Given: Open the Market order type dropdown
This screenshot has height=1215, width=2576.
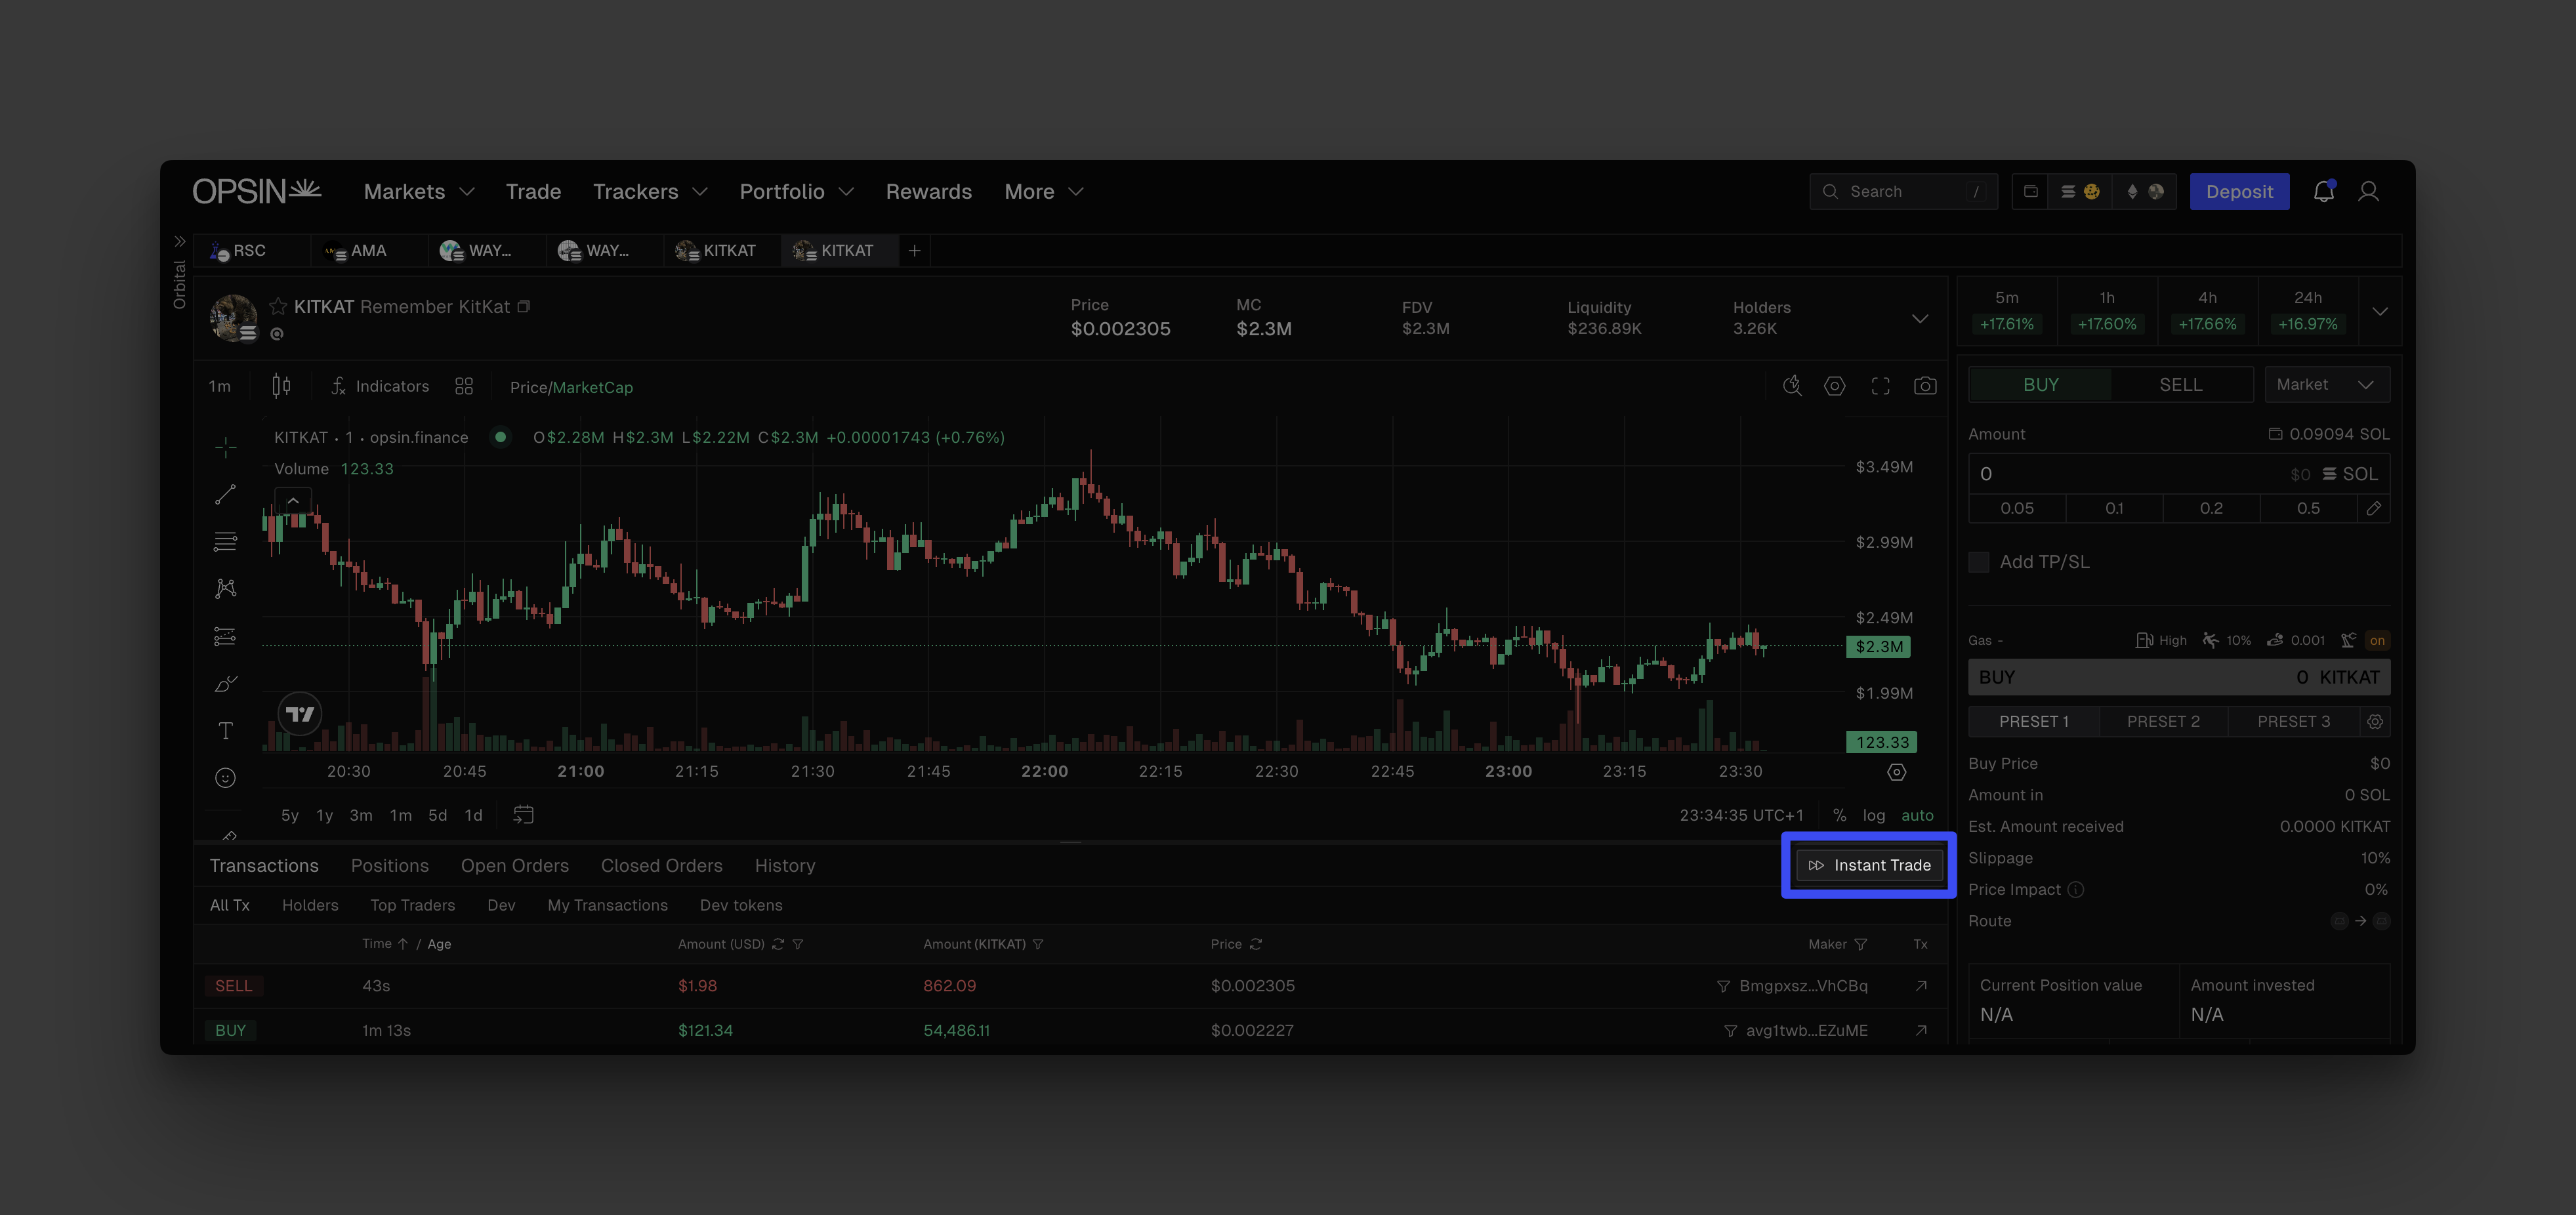Looking at the screenshot, I should pyautogui.click(x=2326, y=385).
